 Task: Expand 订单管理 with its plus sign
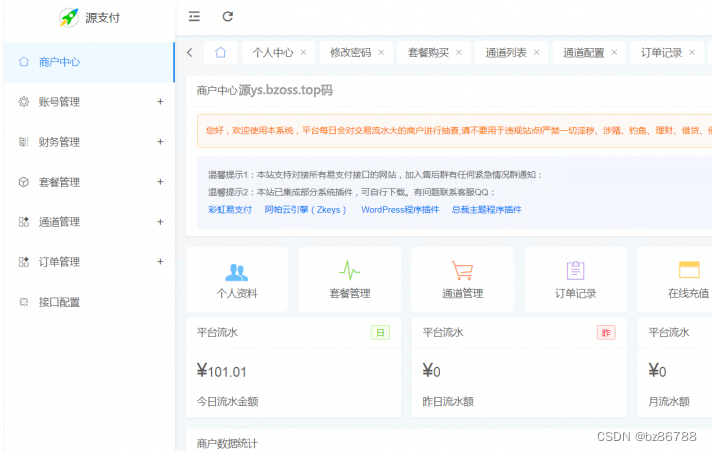click(160, 262)
